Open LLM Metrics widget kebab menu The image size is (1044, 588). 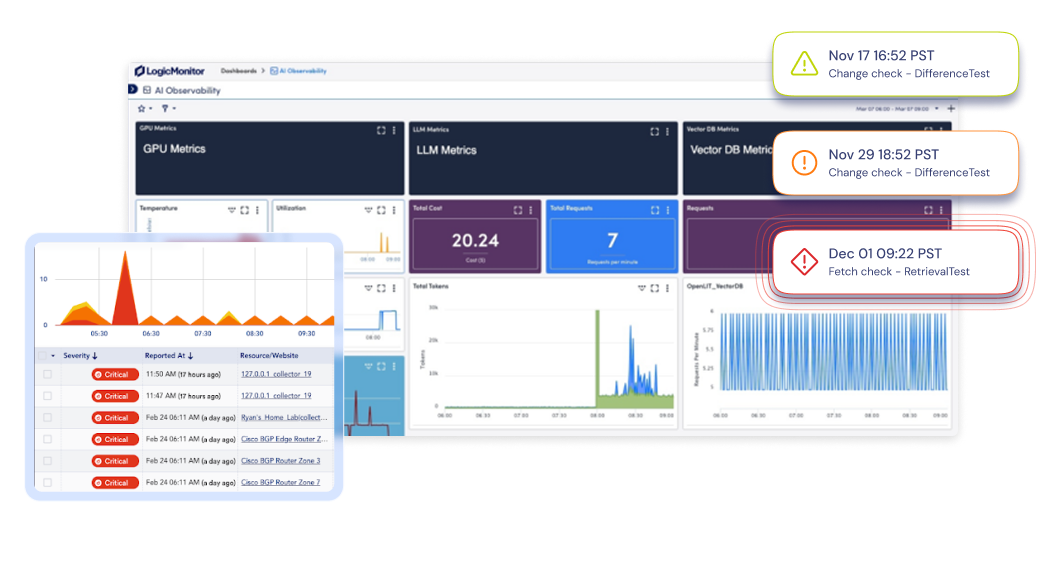pyautogui.click(x=667, y=132)
